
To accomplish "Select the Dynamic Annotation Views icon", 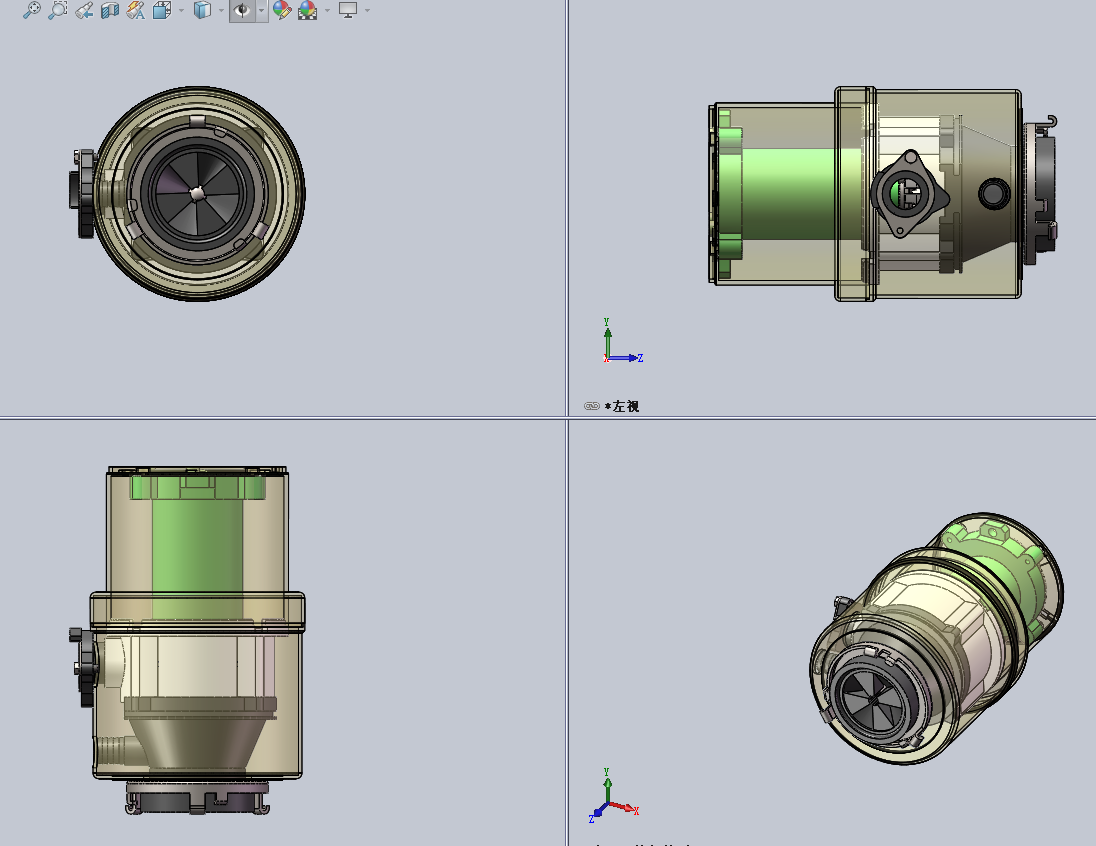I will coord(134,12).
